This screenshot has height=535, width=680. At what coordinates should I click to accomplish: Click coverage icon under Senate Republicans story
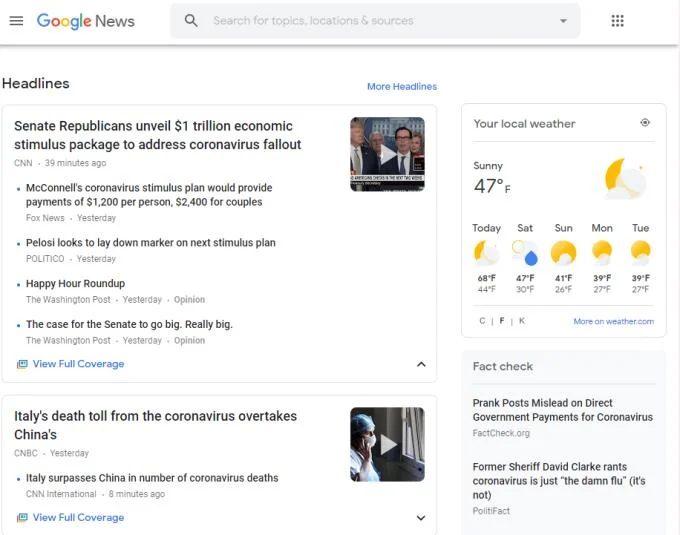point(22,364)
